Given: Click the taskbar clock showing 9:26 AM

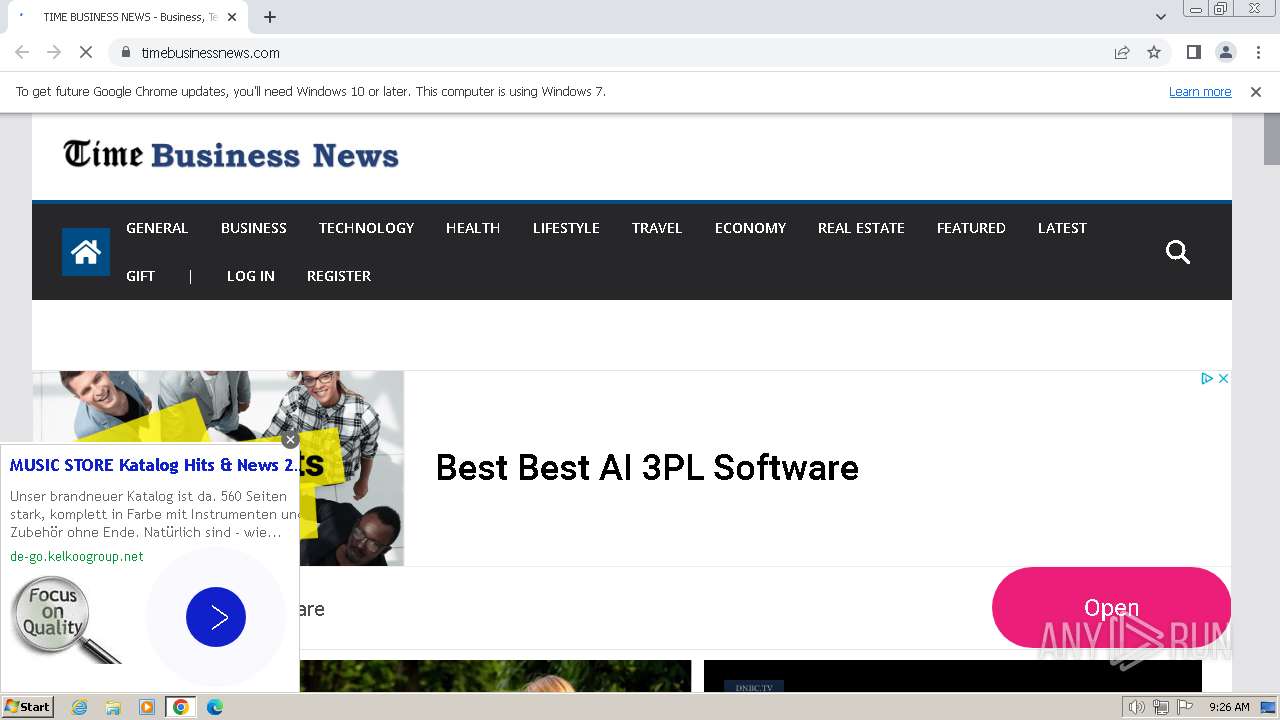Looking at the screenshot, I should tap(1229, 707).
